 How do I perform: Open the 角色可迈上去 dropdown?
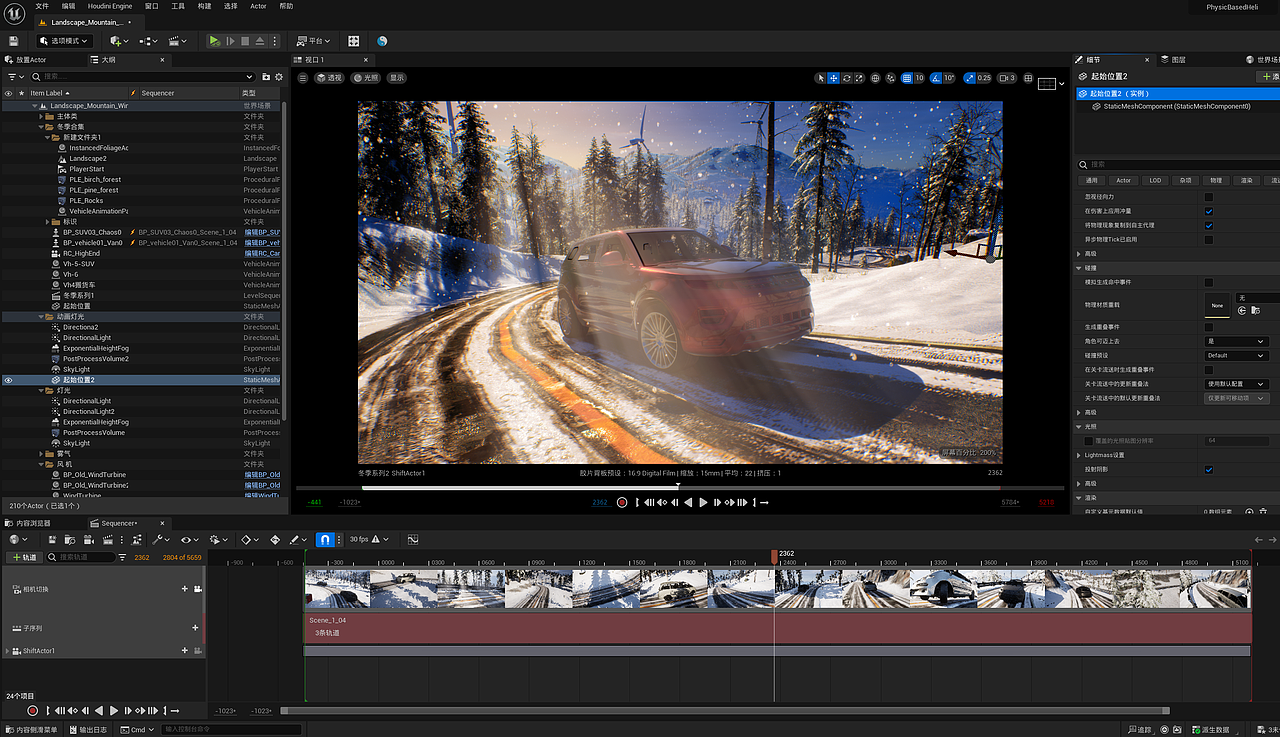1236,341
